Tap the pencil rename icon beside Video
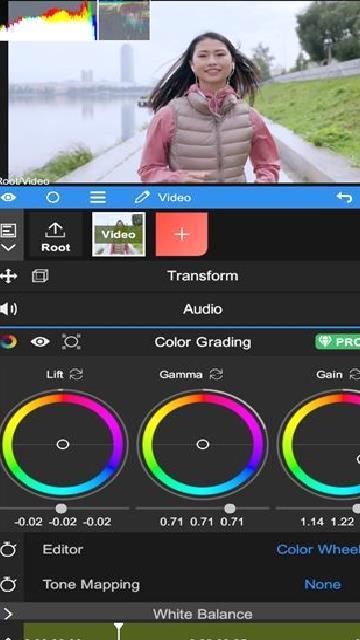 (x=142, y=198)
